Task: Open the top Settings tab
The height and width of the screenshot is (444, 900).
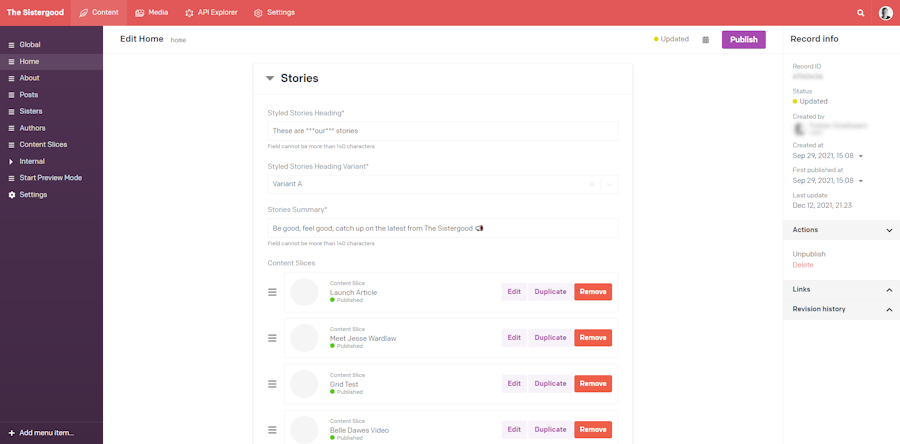Action: 274,13
